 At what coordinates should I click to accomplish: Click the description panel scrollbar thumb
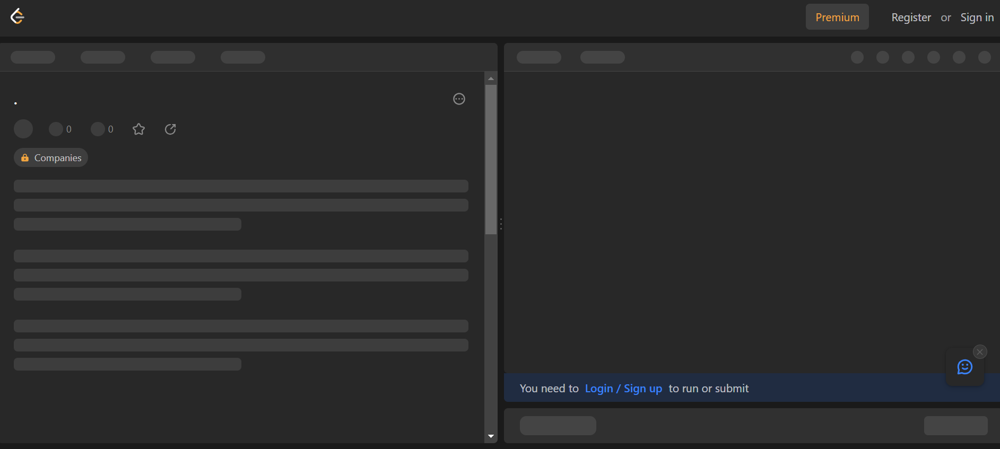coord(490,160)
